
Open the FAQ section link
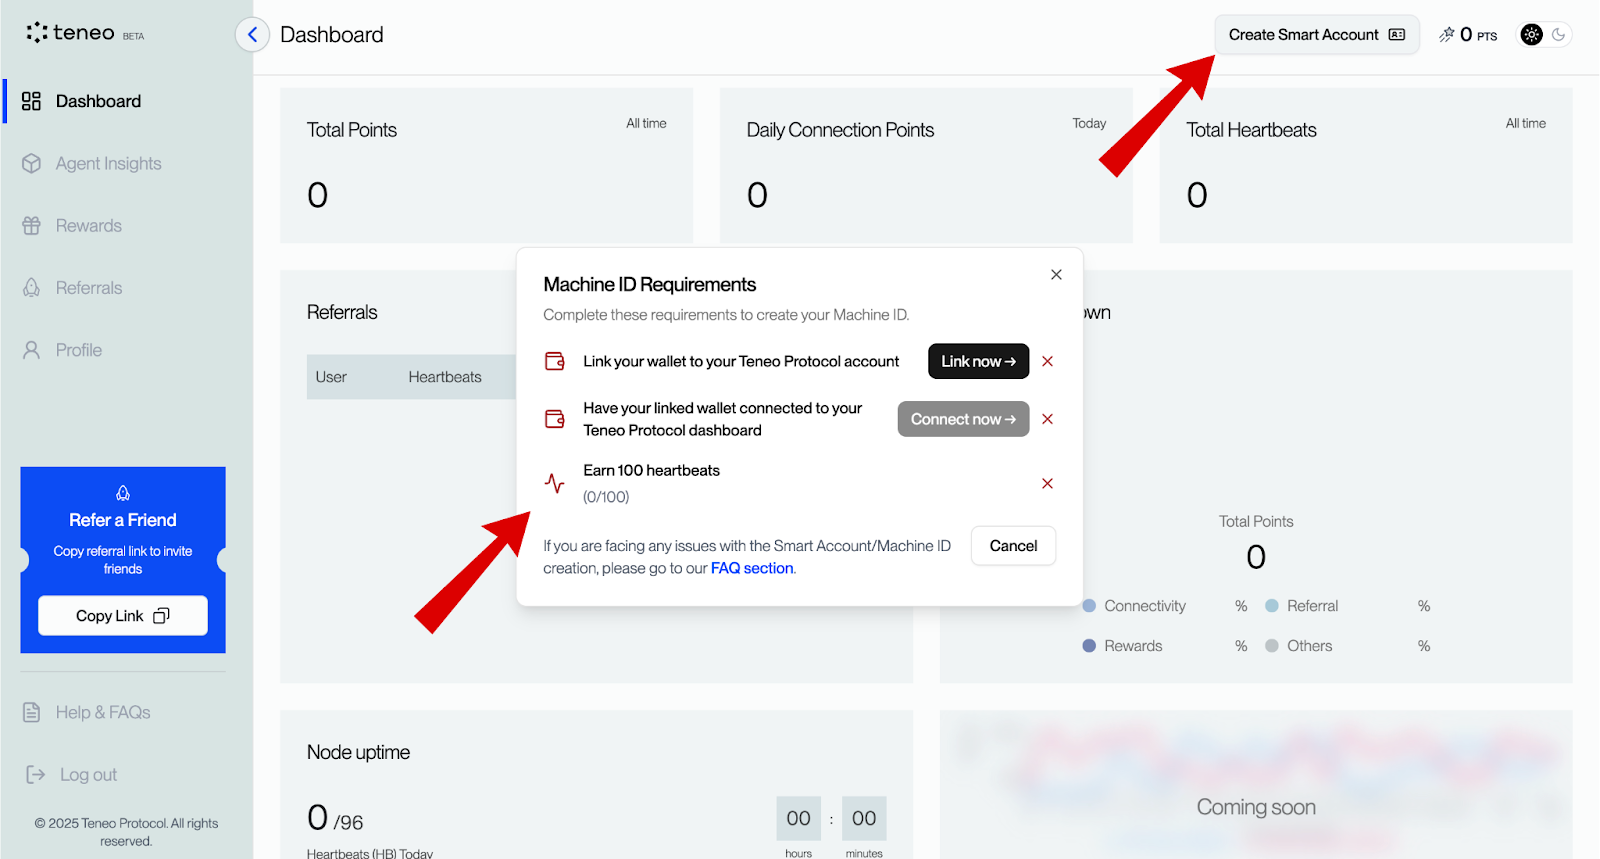pyautogui.click(x=752, y=568)
